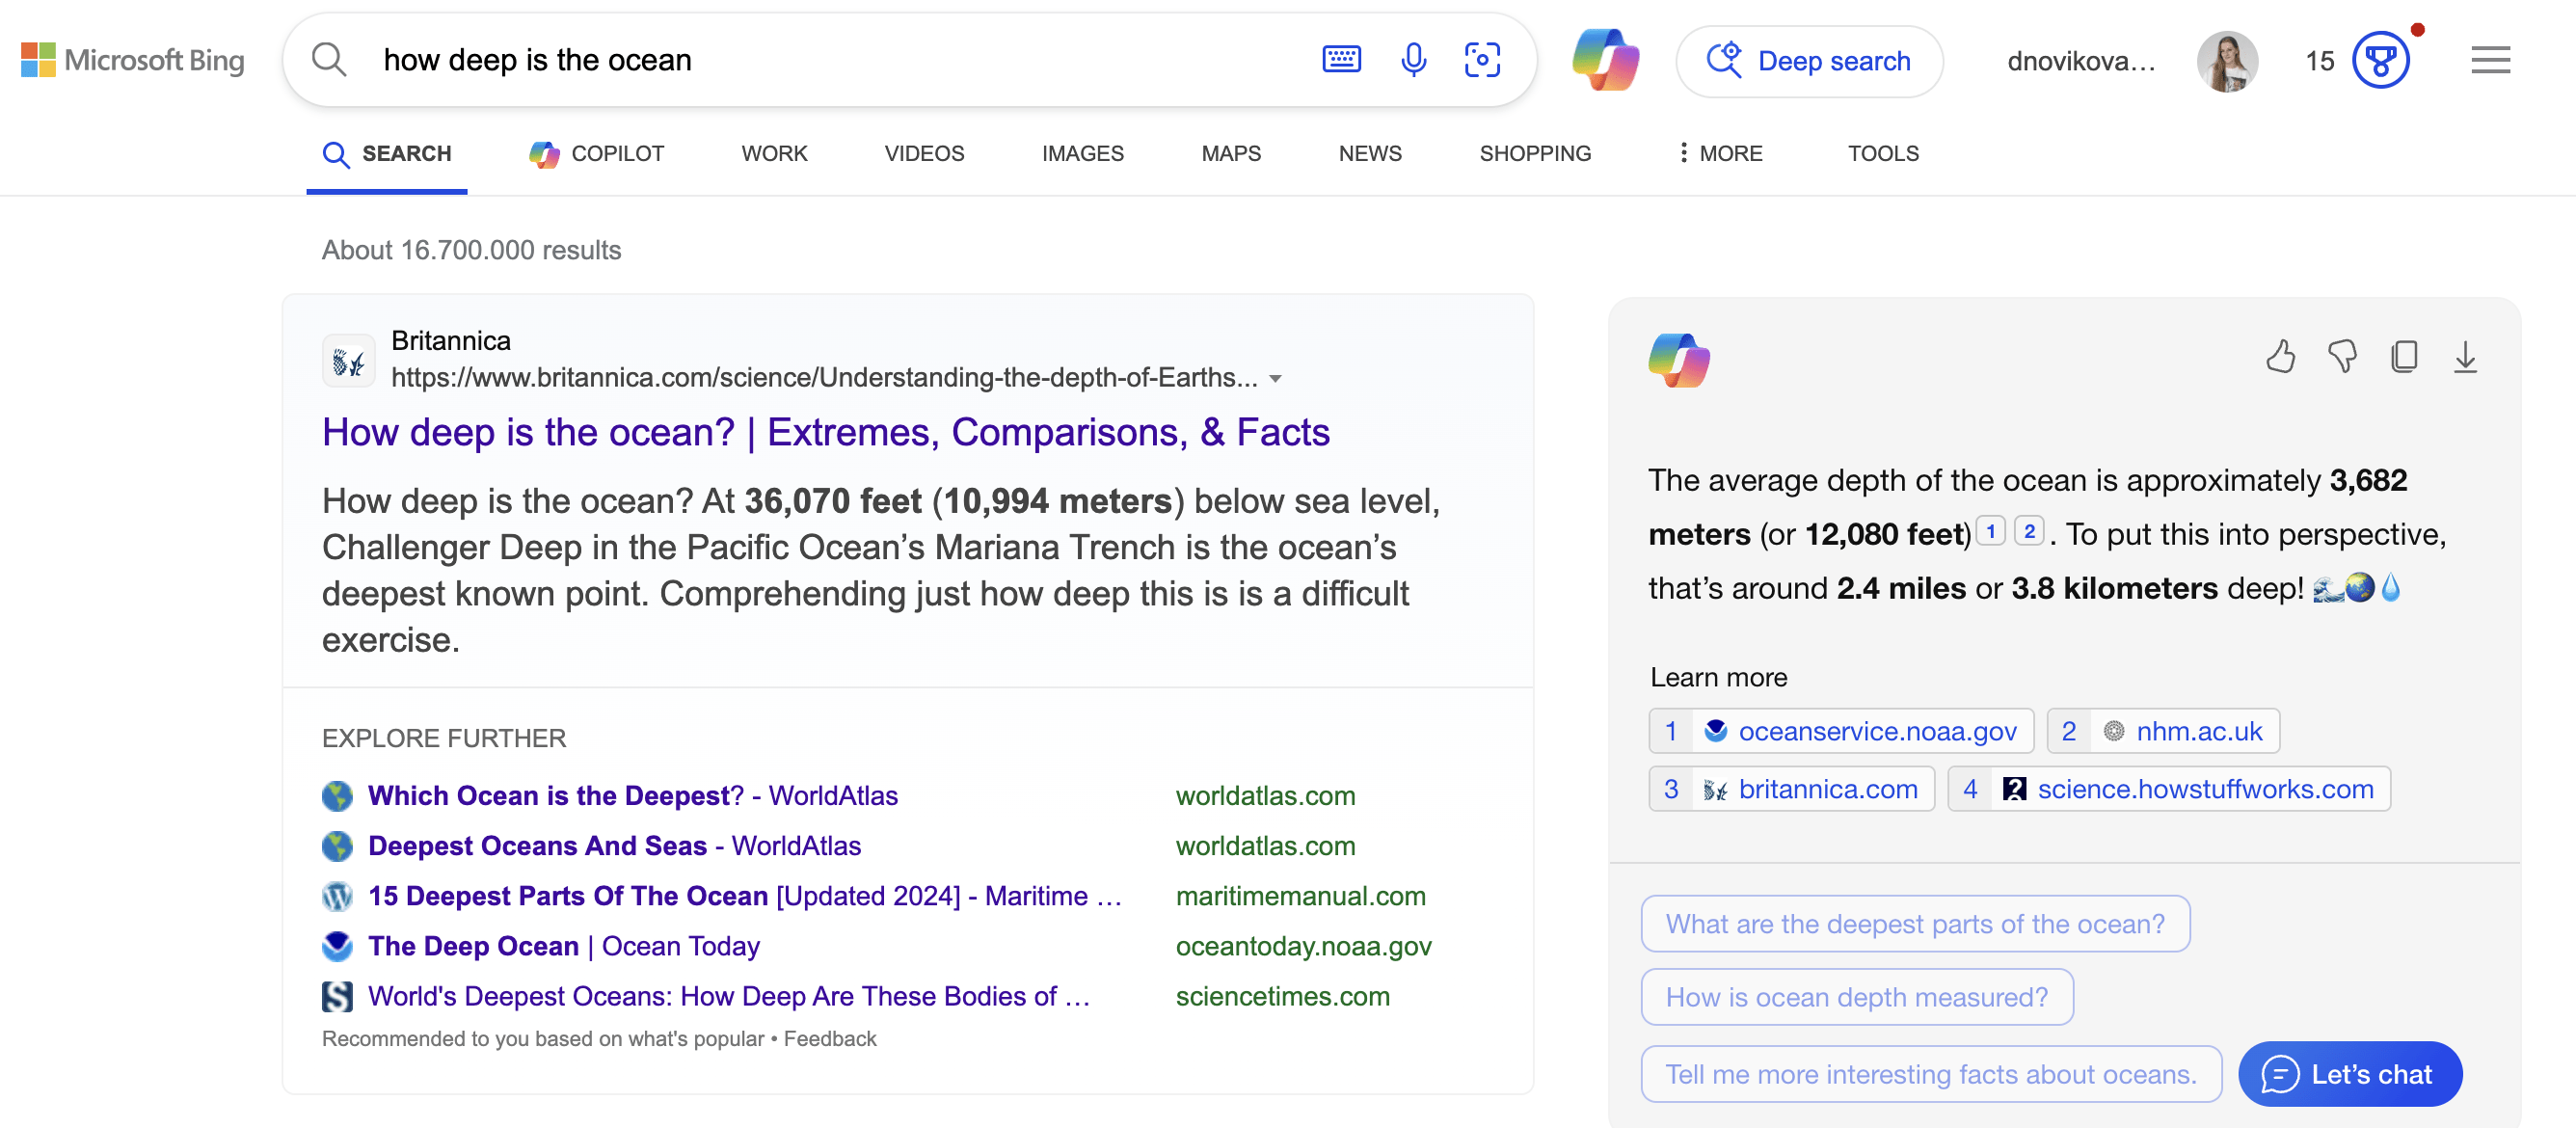This screenshot has width=2576, height=1128.
Task: Click NOAA icon beside Deep Ocean result
Action: point(337,946)
